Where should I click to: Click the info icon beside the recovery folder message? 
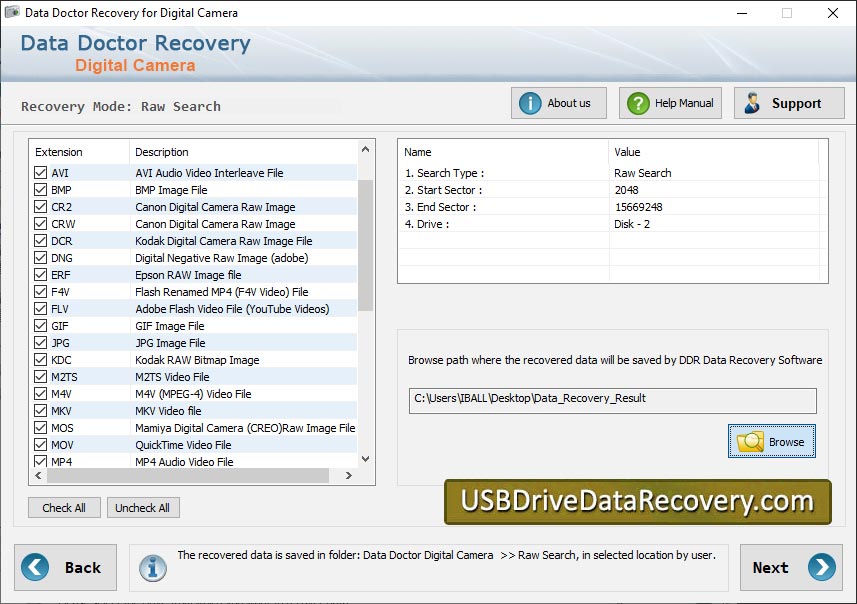pos(152,566)
